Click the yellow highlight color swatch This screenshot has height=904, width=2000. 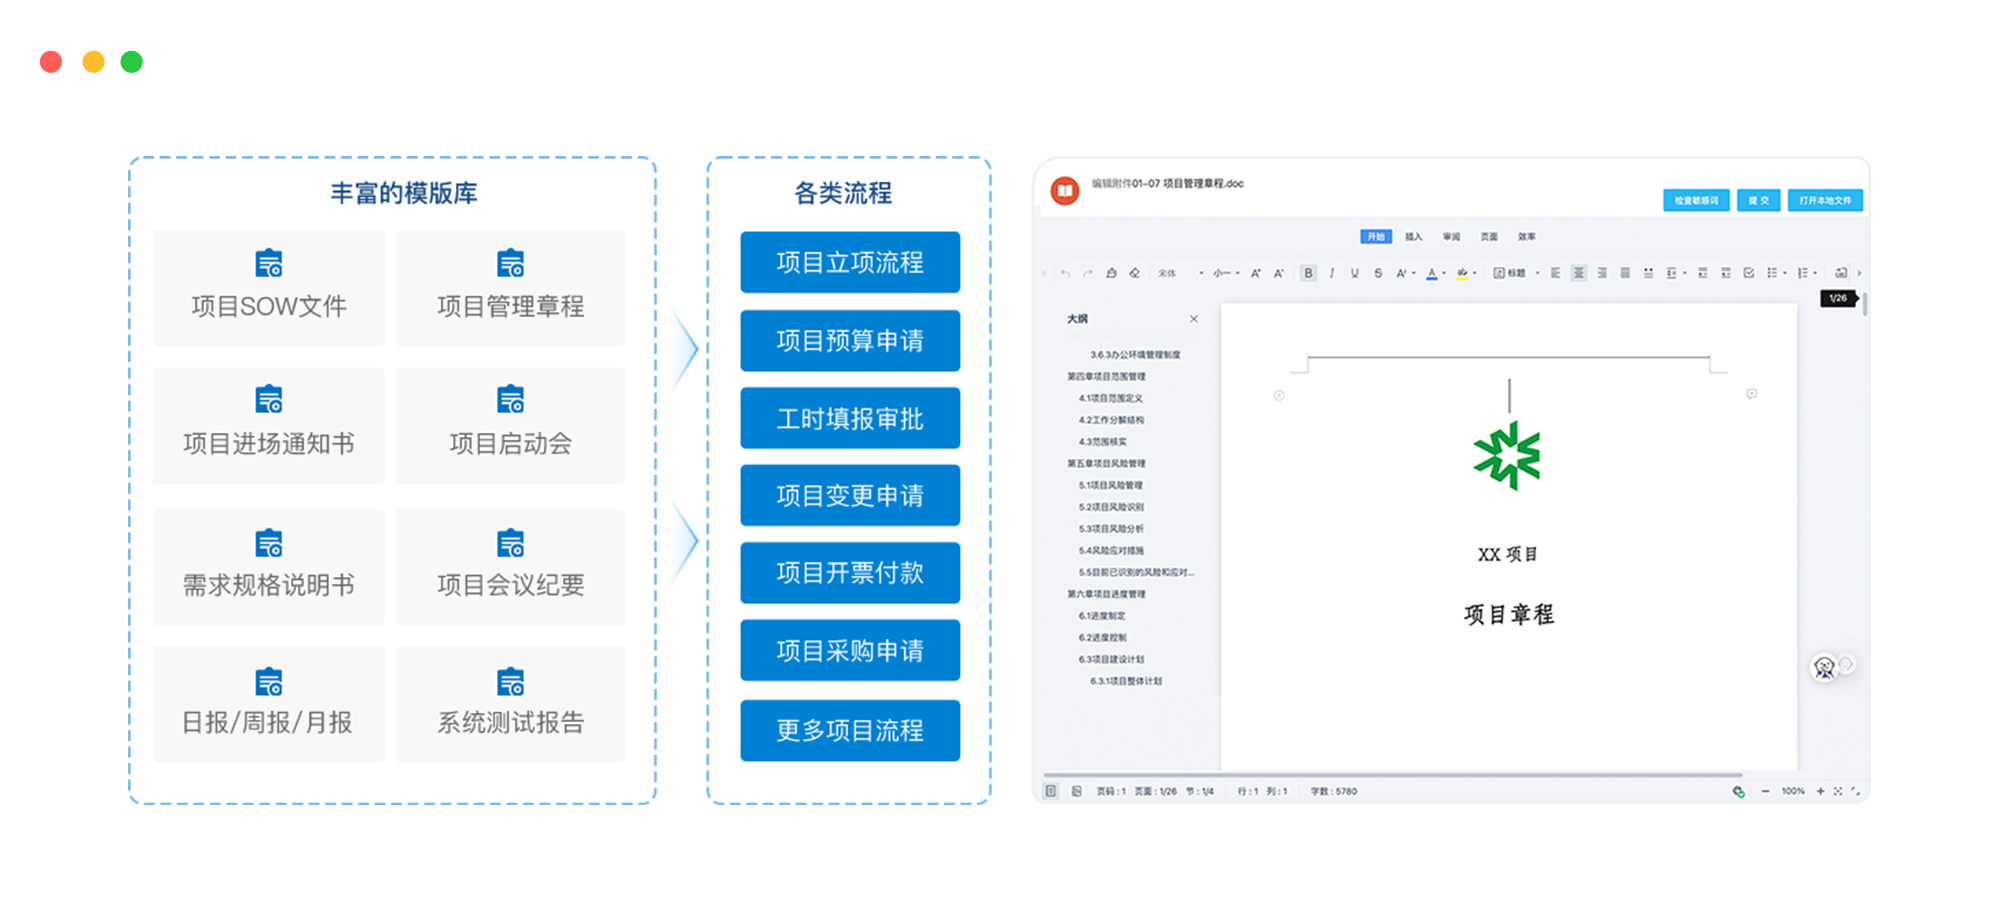[x=1462, y=273]
